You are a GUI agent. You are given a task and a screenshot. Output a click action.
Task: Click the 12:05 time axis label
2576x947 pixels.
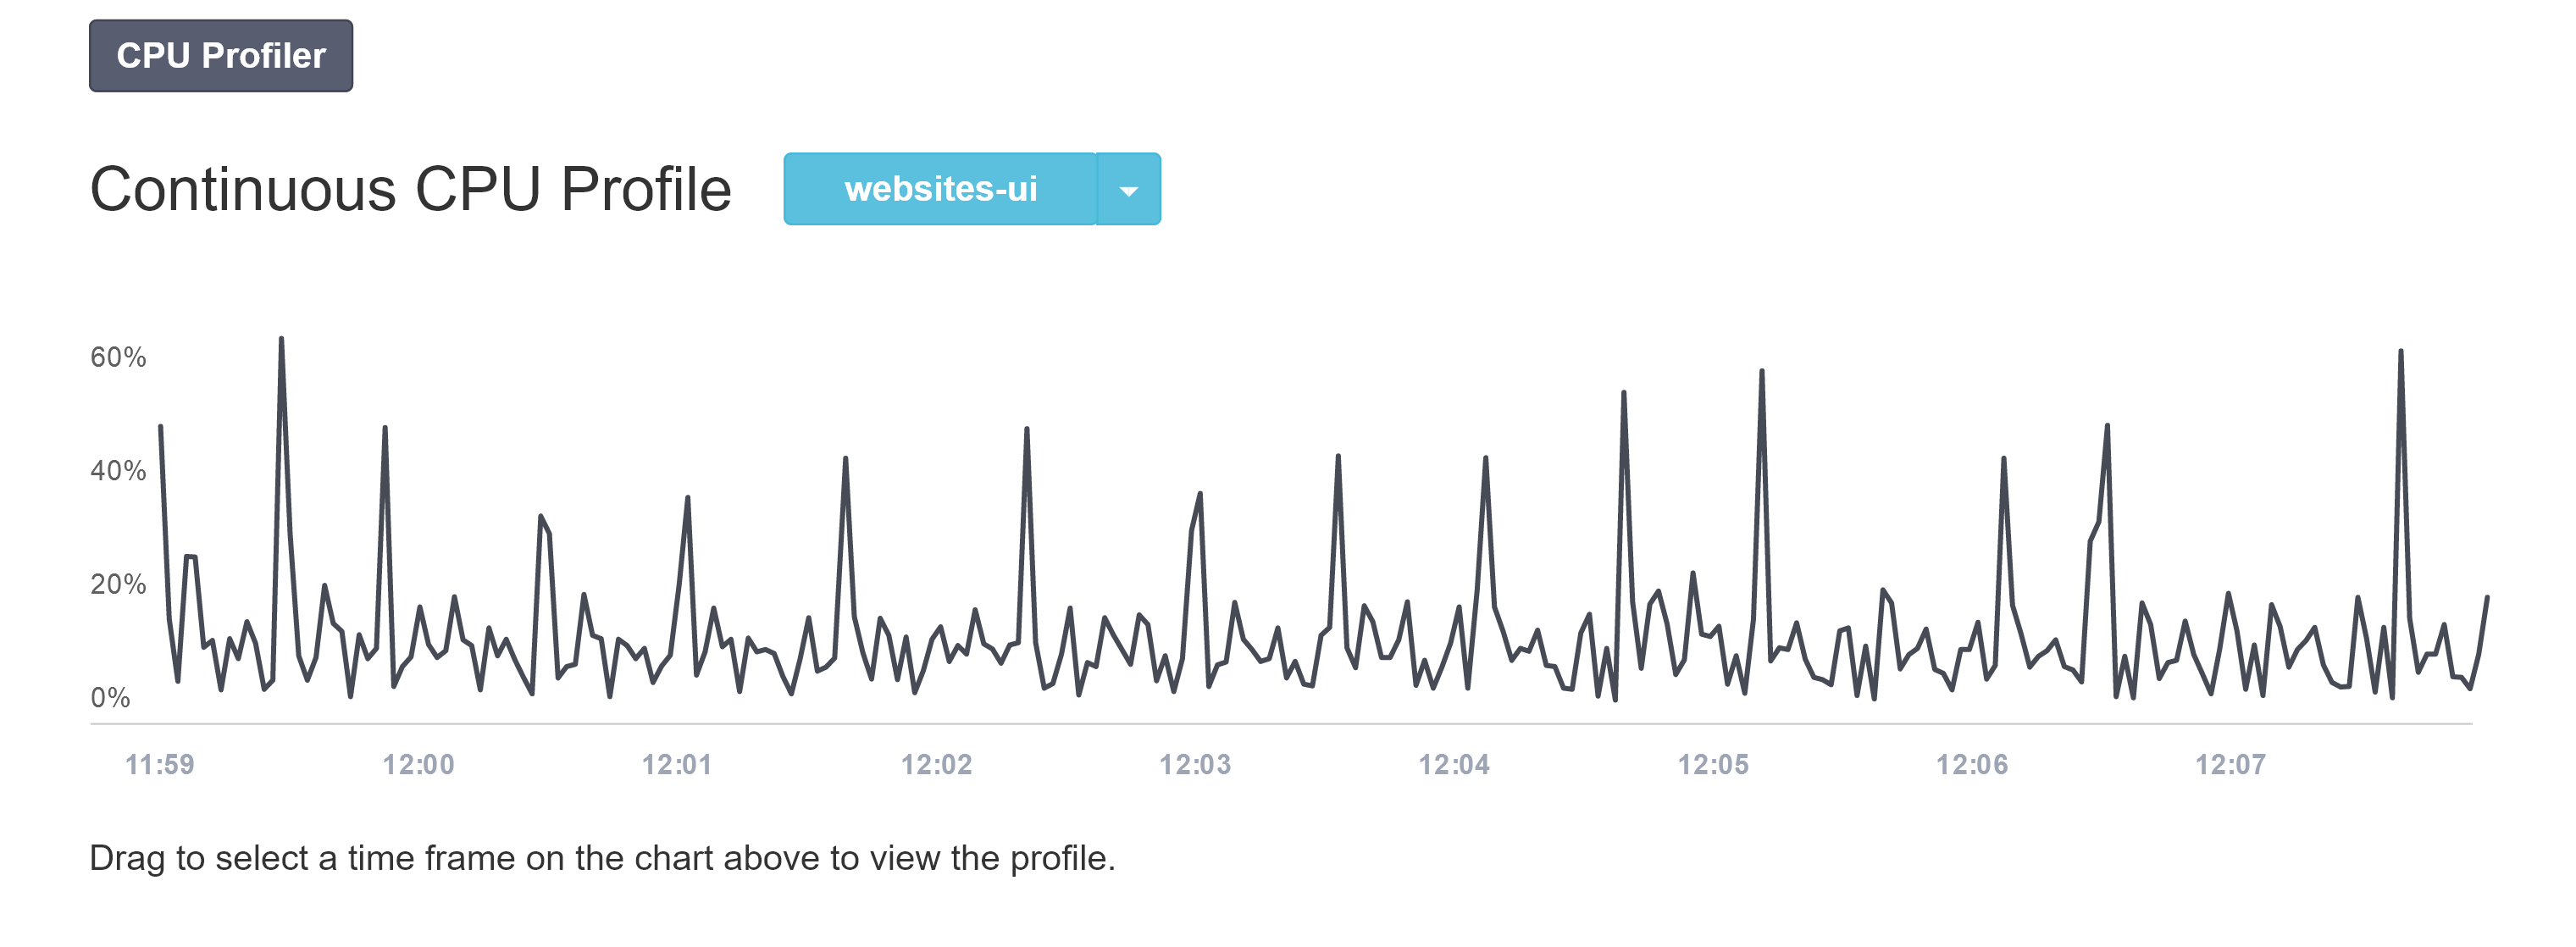1713,765
